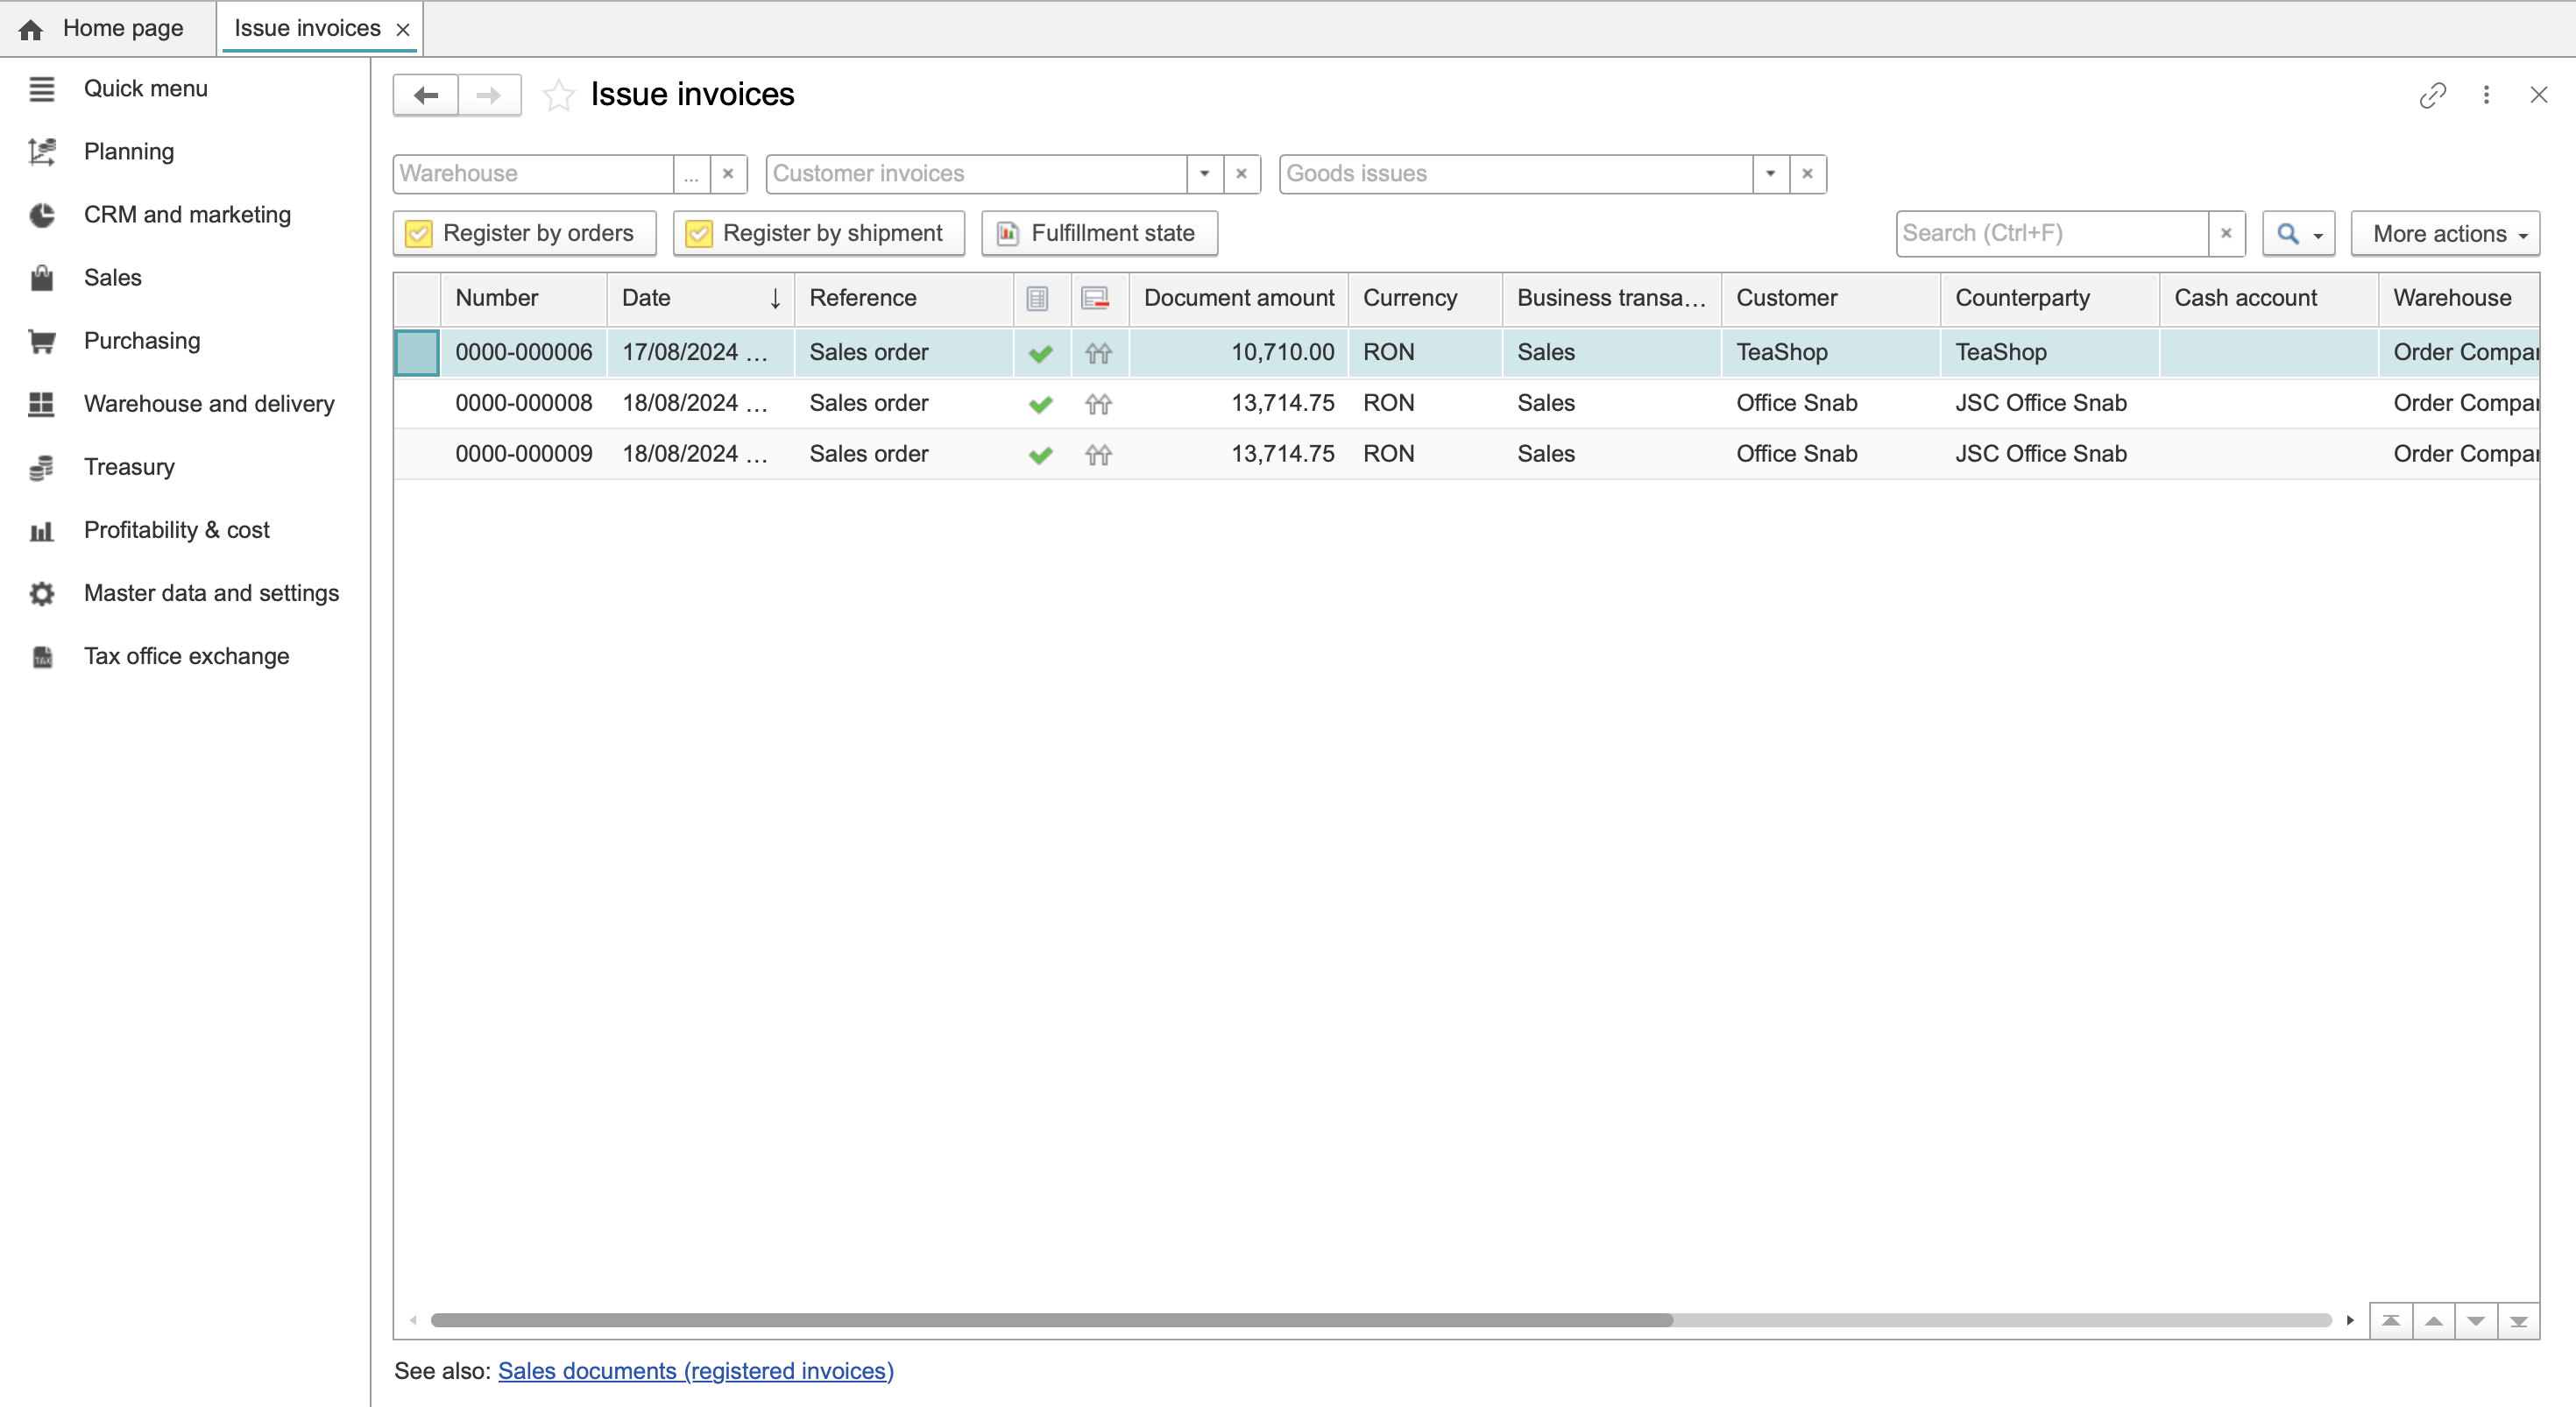Star the Issue invoices page as favorite

558,95
